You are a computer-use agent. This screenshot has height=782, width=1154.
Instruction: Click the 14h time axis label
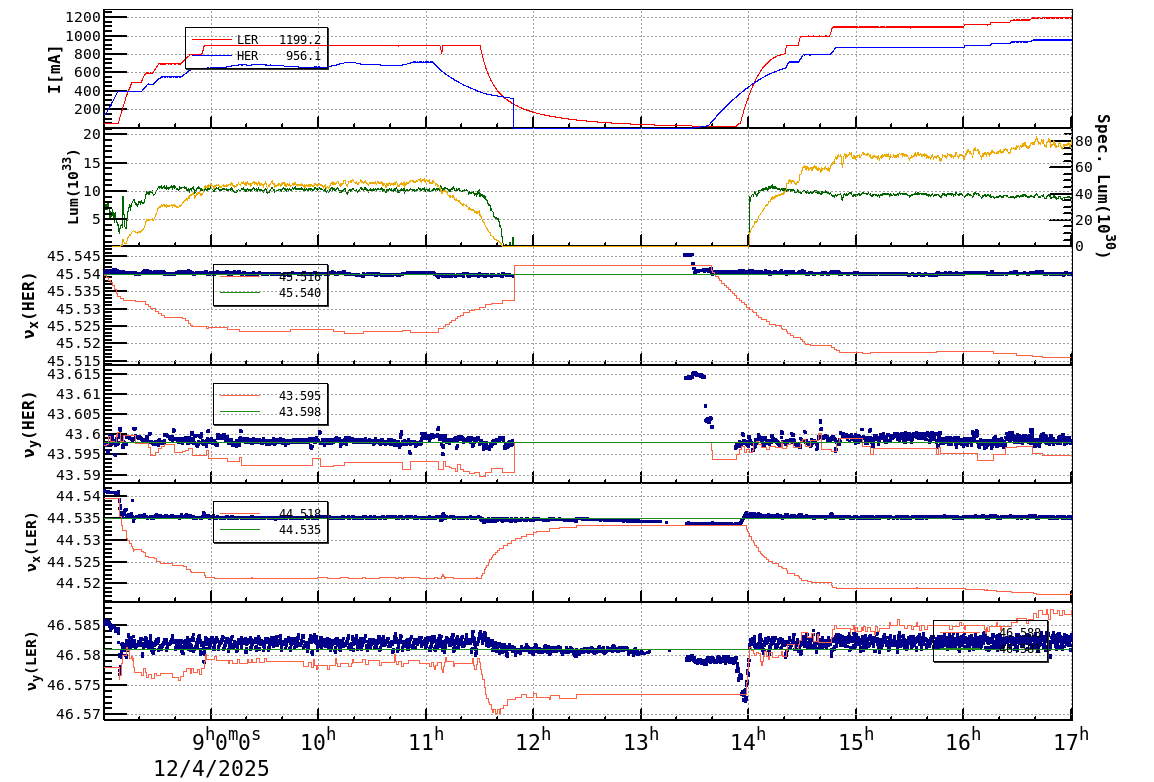click(x=748, y=739)
